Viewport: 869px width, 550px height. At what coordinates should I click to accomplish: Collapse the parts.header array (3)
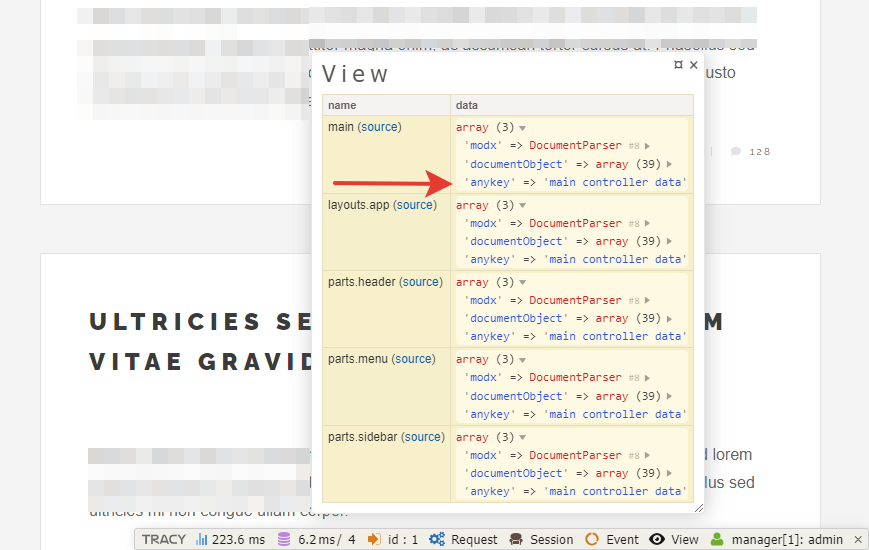click(522, 283)
